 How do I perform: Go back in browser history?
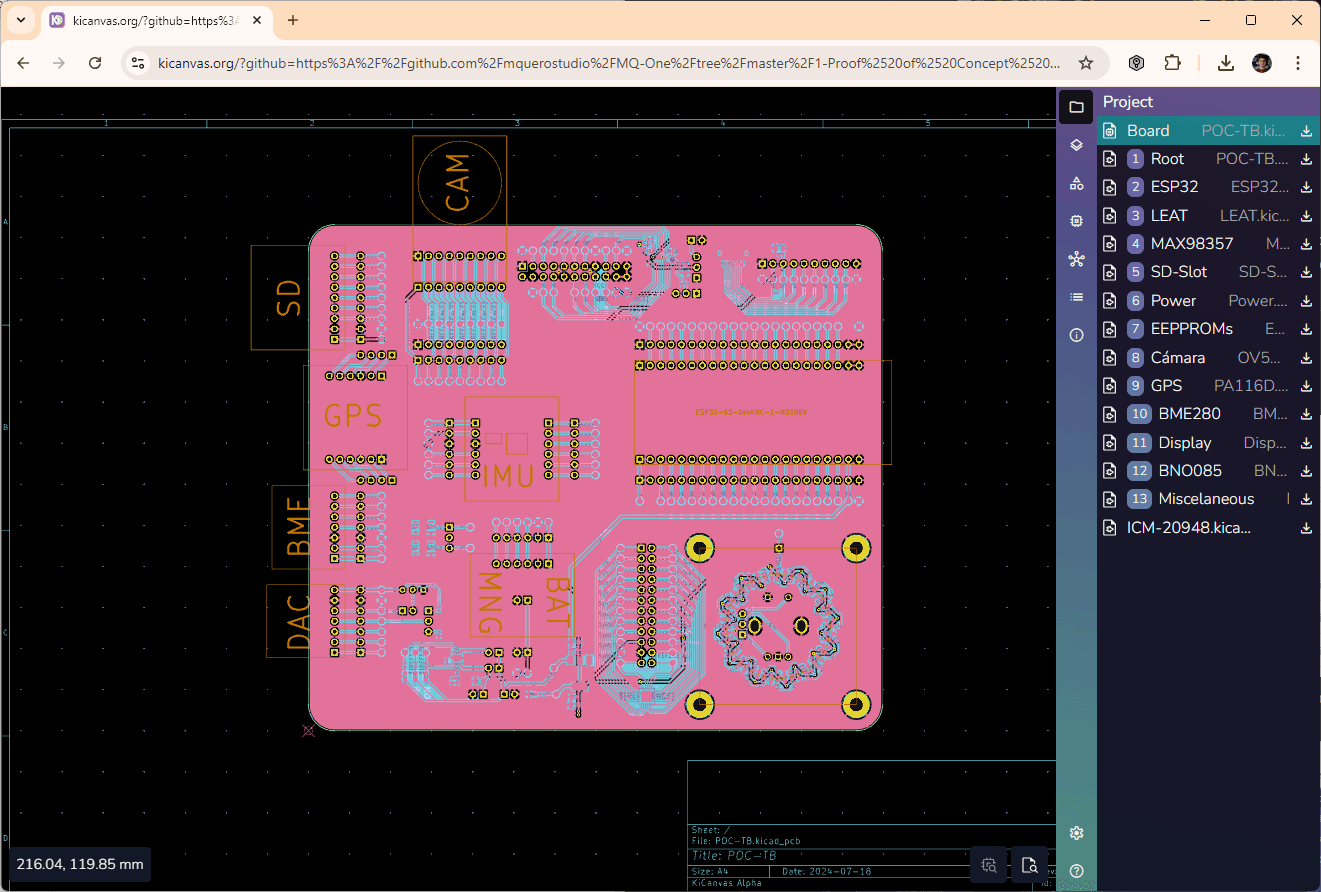[23, 63]
